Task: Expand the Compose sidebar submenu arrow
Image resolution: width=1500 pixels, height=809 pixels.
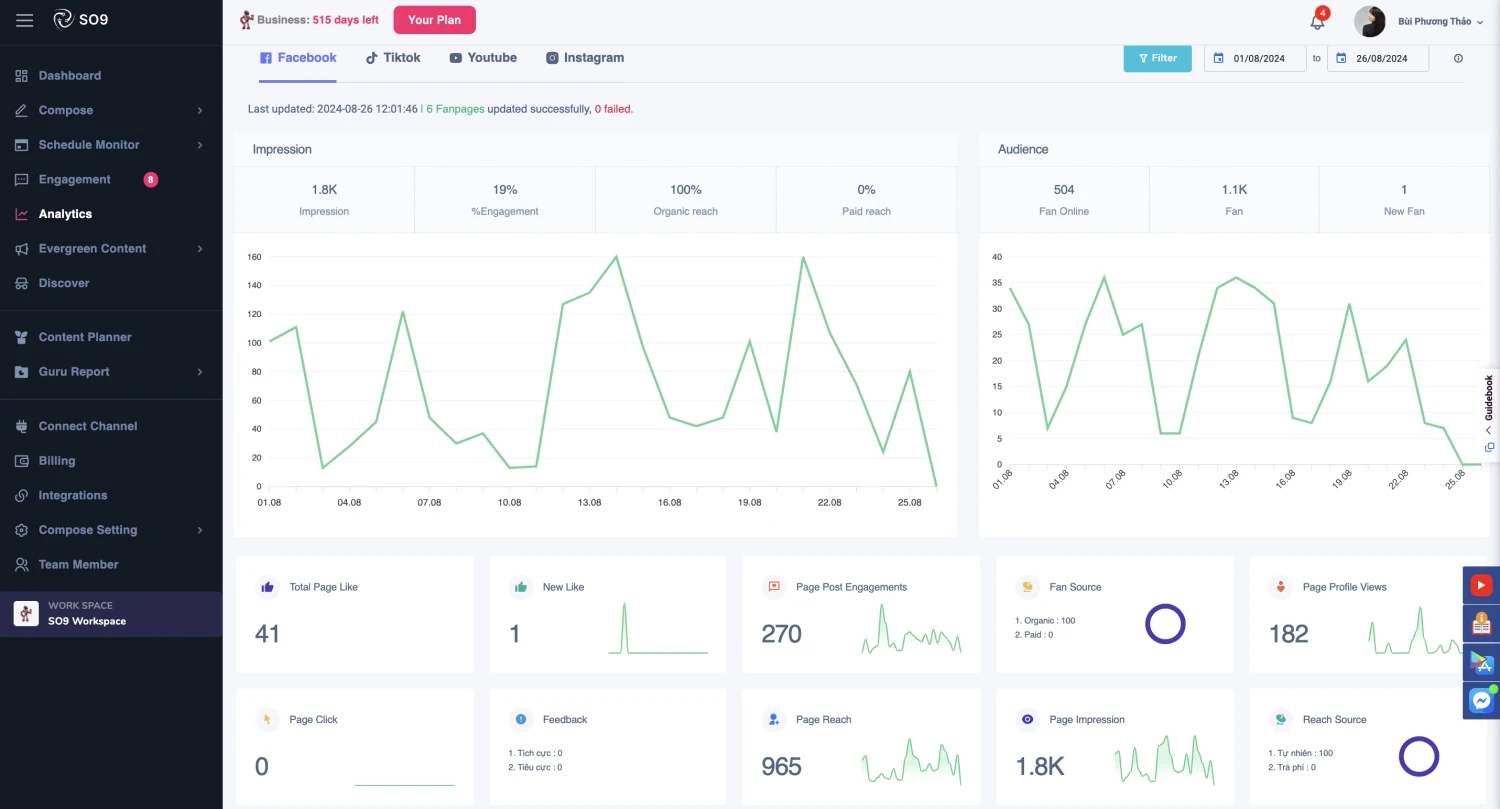Action: tap(200, 110)
